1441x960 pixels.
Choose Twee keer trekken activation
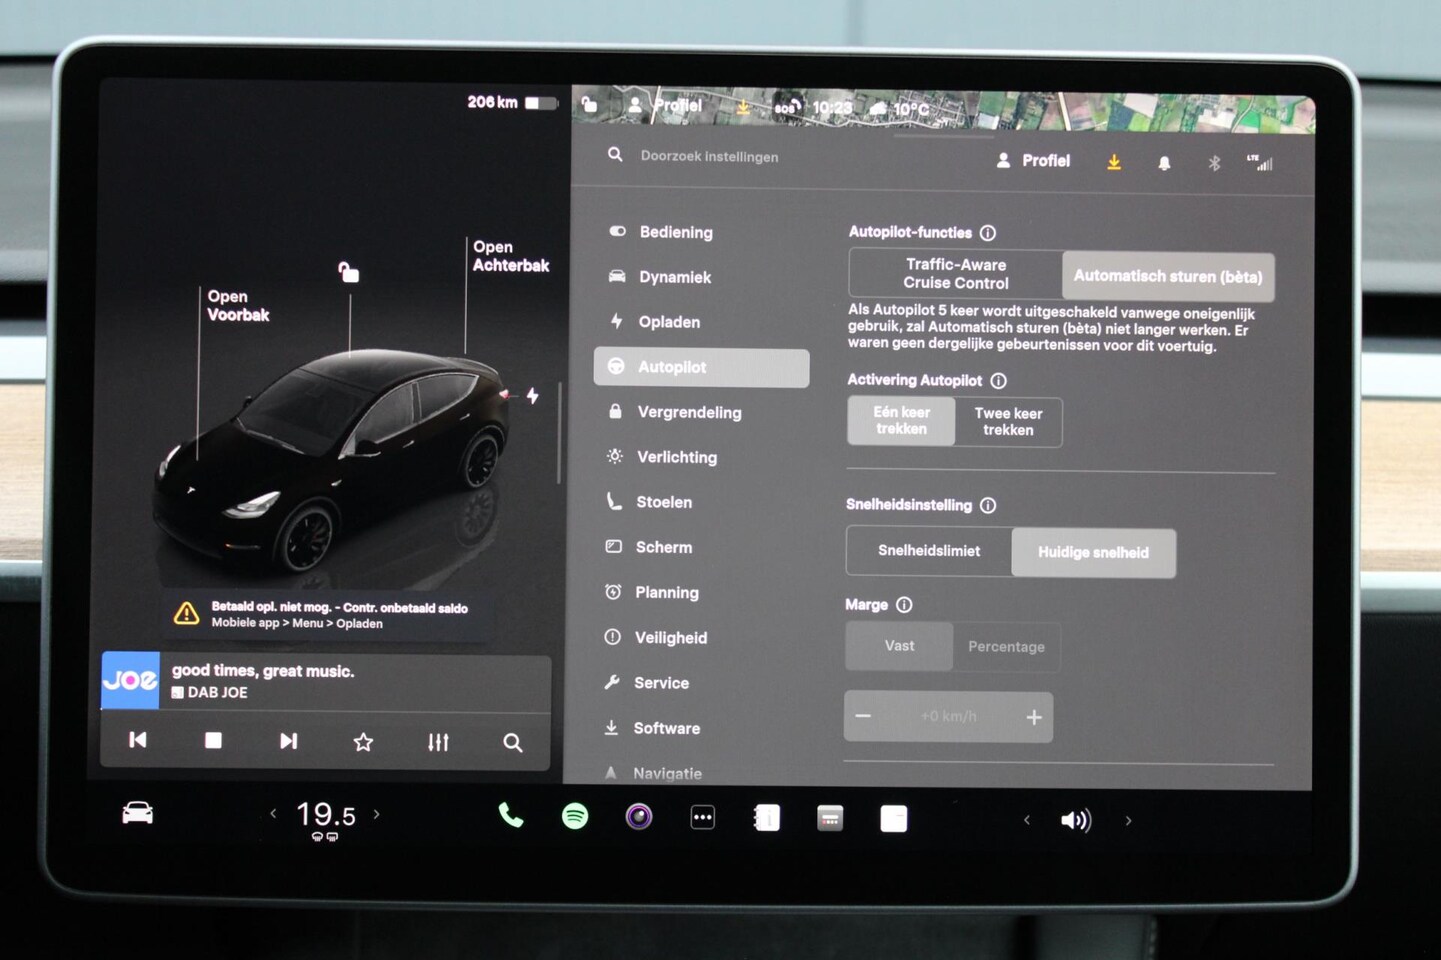click(1008, 422)
